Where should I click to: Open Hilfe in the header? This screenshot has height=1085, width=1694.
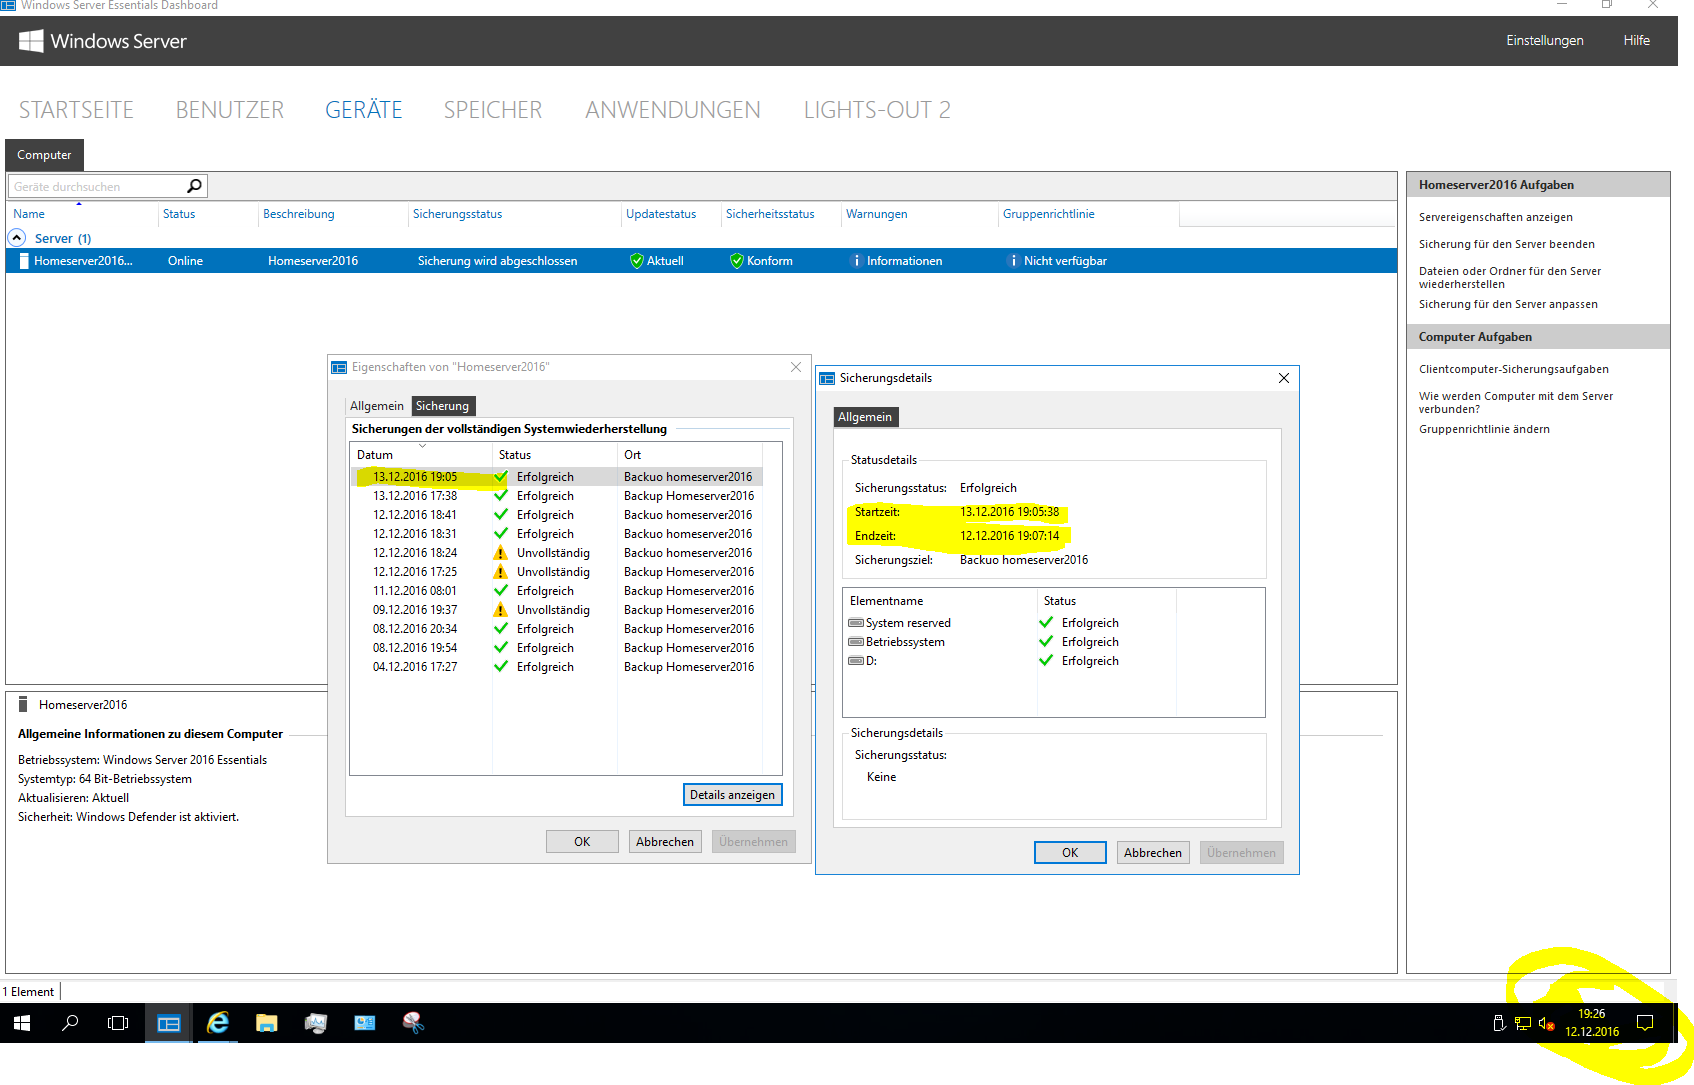tap(1637, 41)
